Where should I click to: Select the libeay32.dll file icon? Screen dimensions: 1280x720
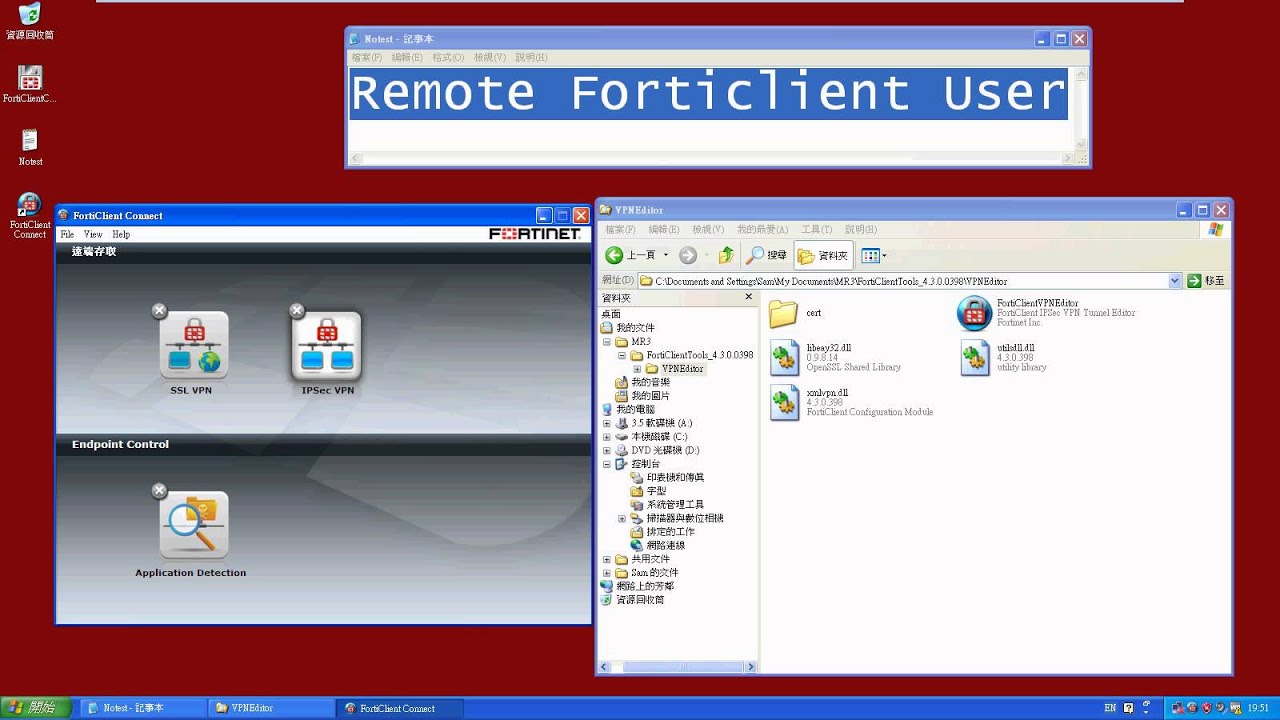point(785,358)
